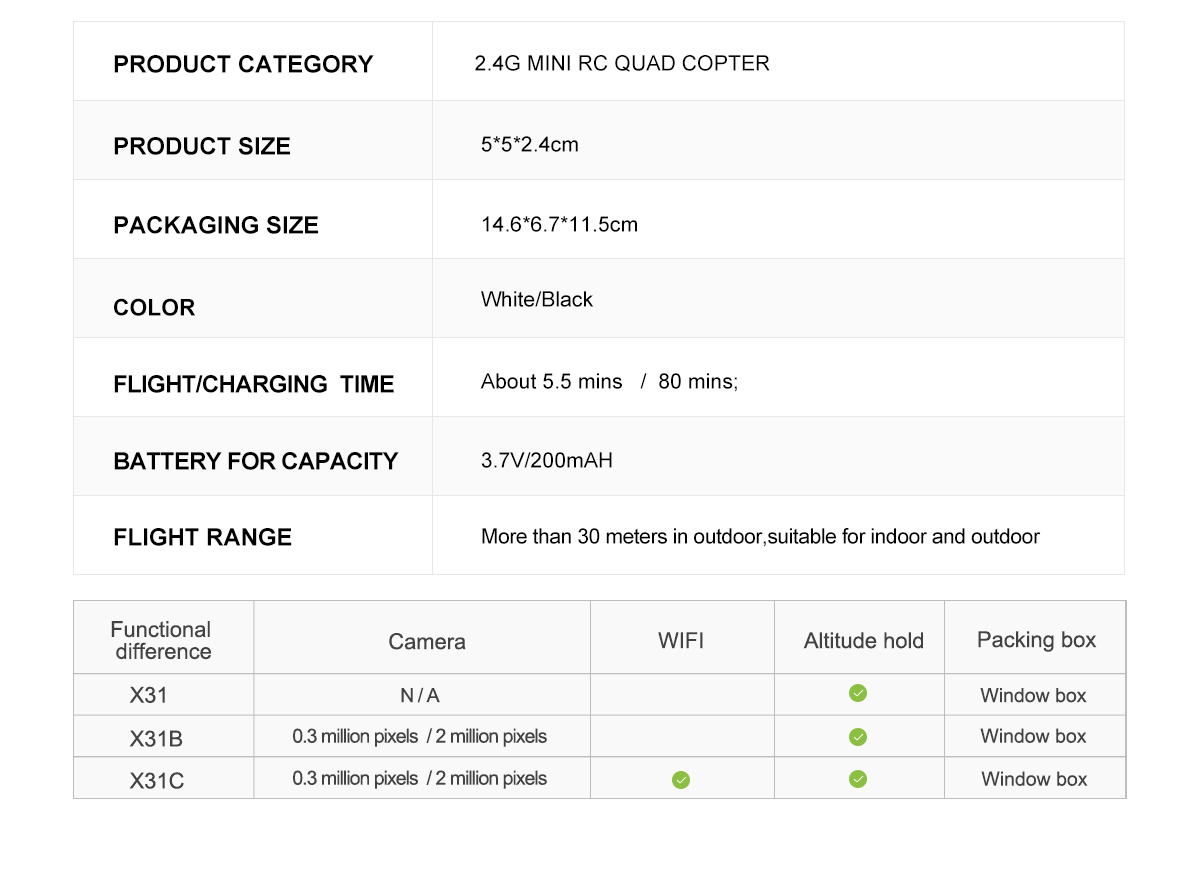The image size is (1200, 870).
Task: Click the Camera column header
Action: pyautogui.click(x=427, y=642)
